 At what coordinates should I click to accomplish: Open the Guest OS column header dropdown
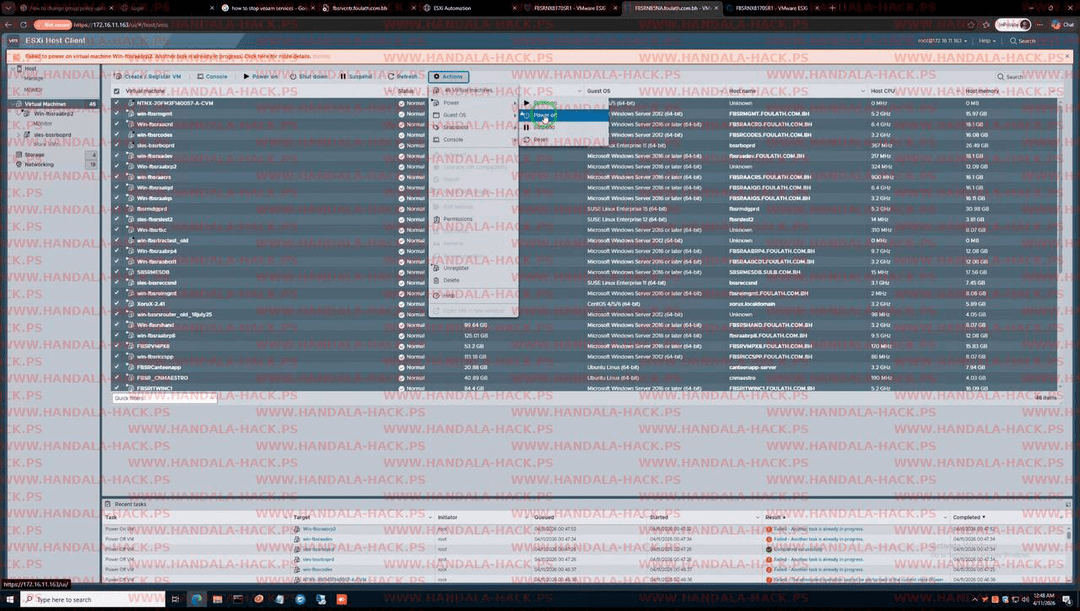723,91
